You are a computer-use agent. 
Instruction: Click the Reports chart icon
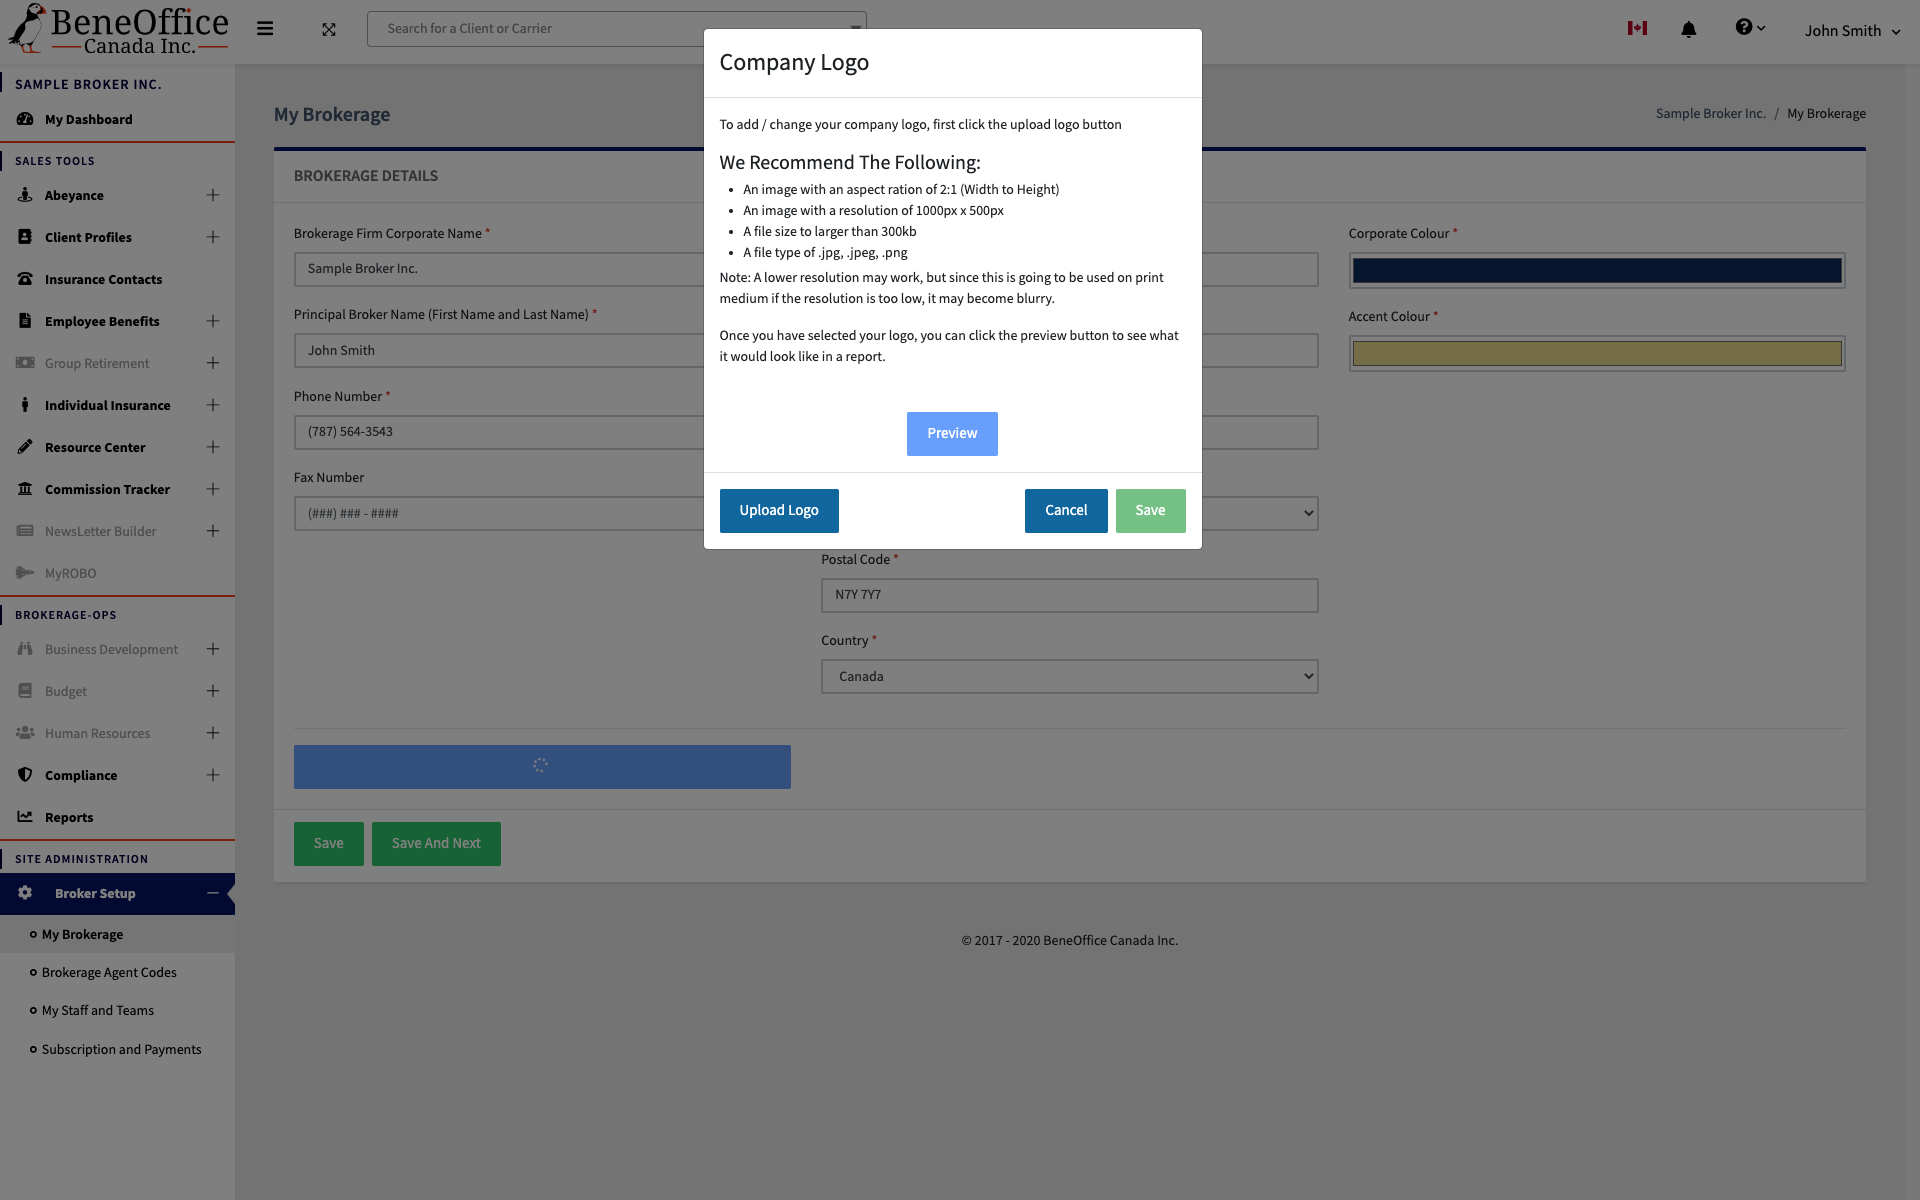click(x=25, y=817)
